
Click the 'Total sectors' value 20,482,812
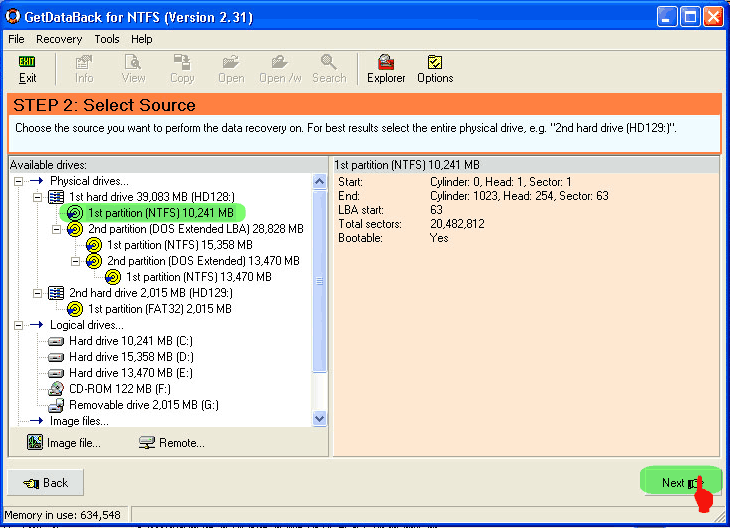pyautogui.click(x=457, y=224)
